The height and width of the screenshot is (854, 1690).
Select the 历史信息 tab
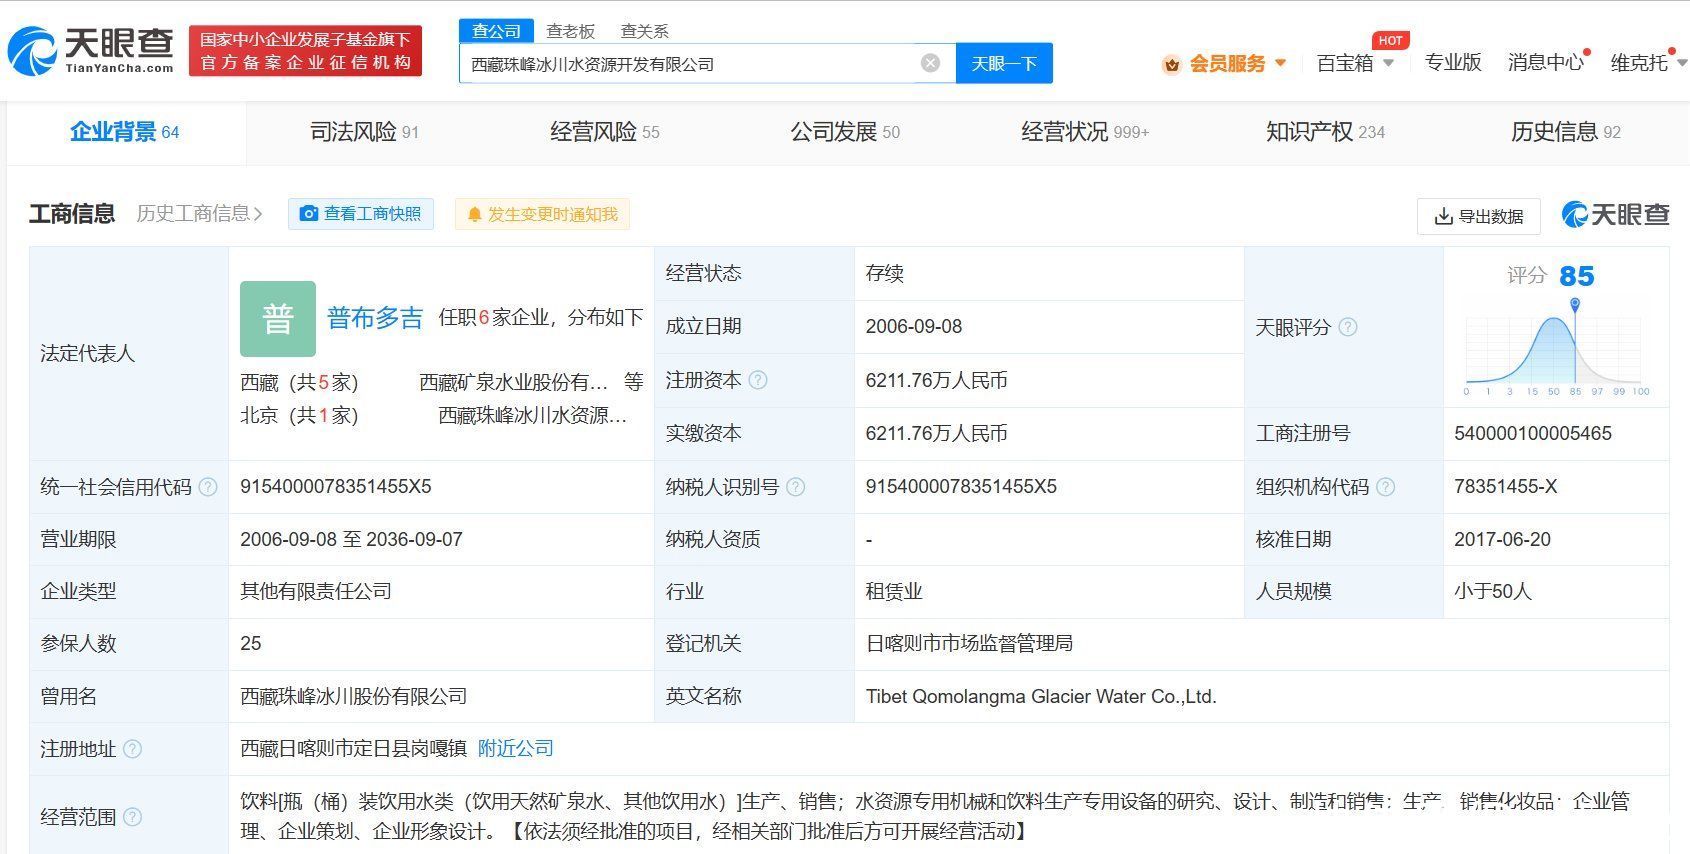tap(1566, 132)
